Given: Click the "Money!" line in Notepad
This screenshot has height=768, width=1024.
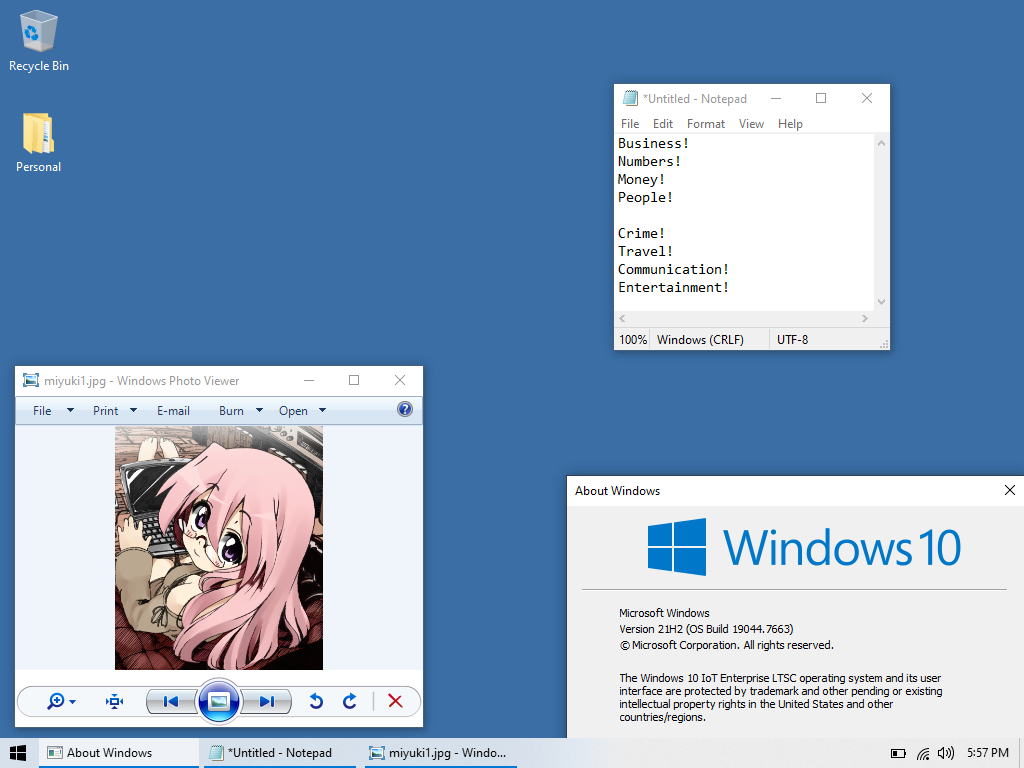Looking at the screenshot, I should pos(641,180).
